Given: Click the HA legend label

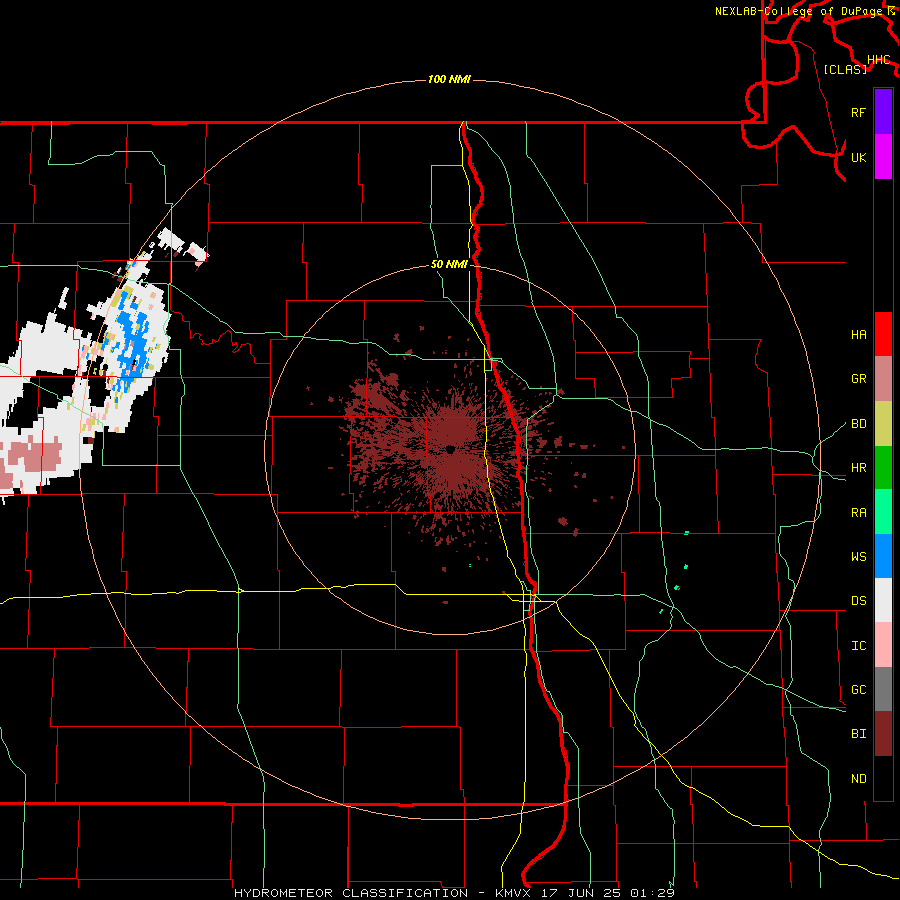Looking at the screenshot, I should coord(858,335).
